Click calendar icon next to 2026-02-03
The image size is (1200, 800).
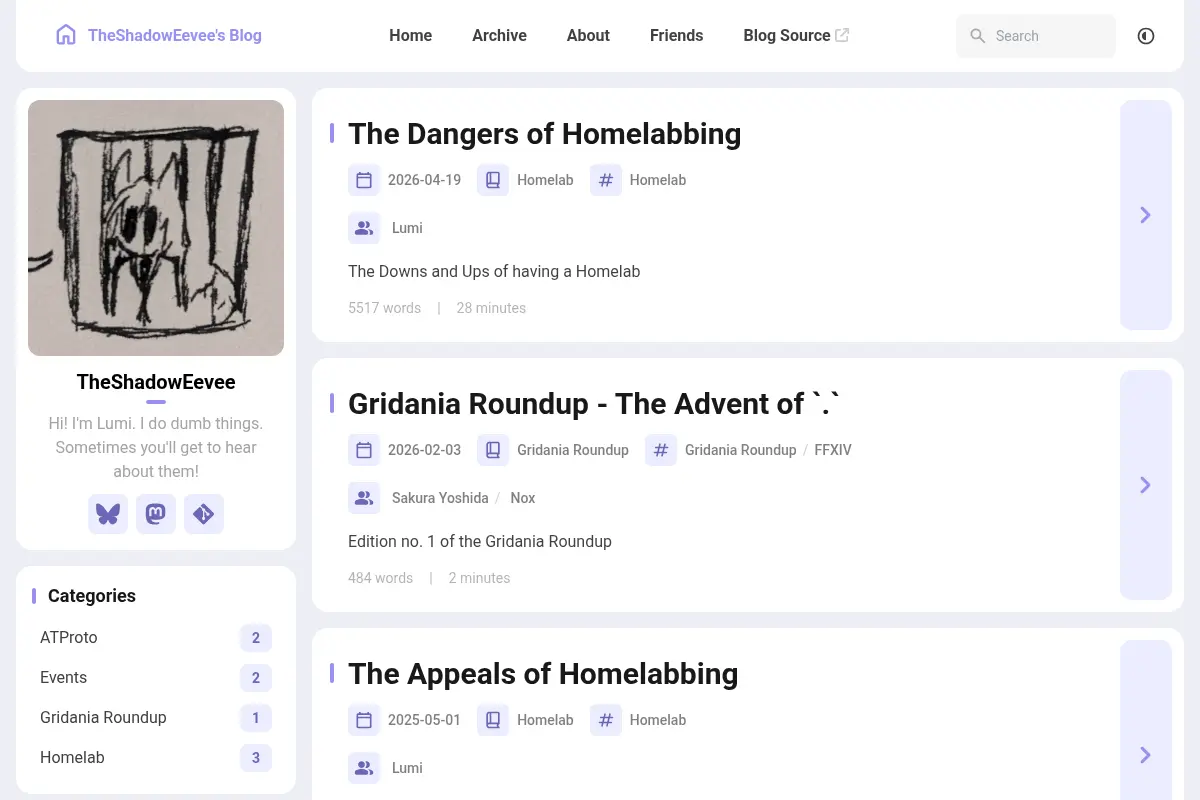click(x=364, y=450)
